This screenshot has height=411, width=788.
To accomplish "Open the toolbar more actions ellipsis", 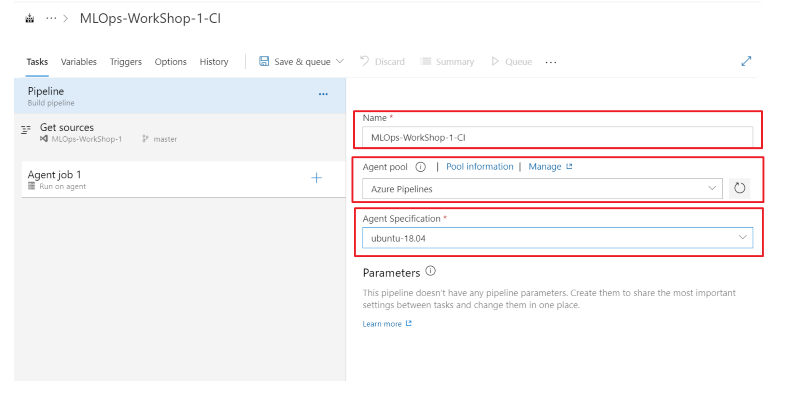I will (x=551, y=62).
